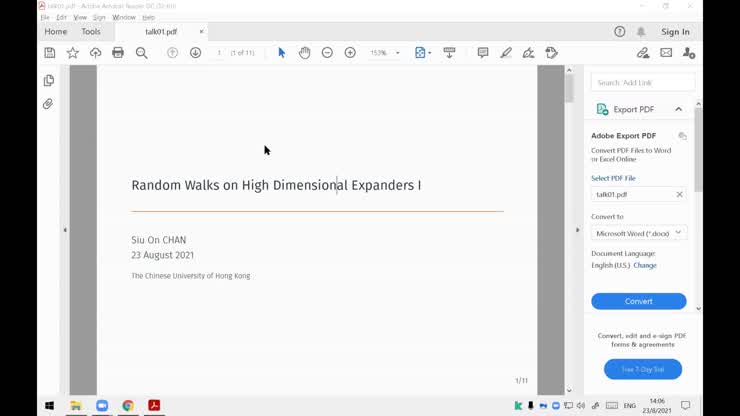Open the attachments paperclip panel
Image resolution: width=740 pixels, height=416 pixels.
point(48,104)
